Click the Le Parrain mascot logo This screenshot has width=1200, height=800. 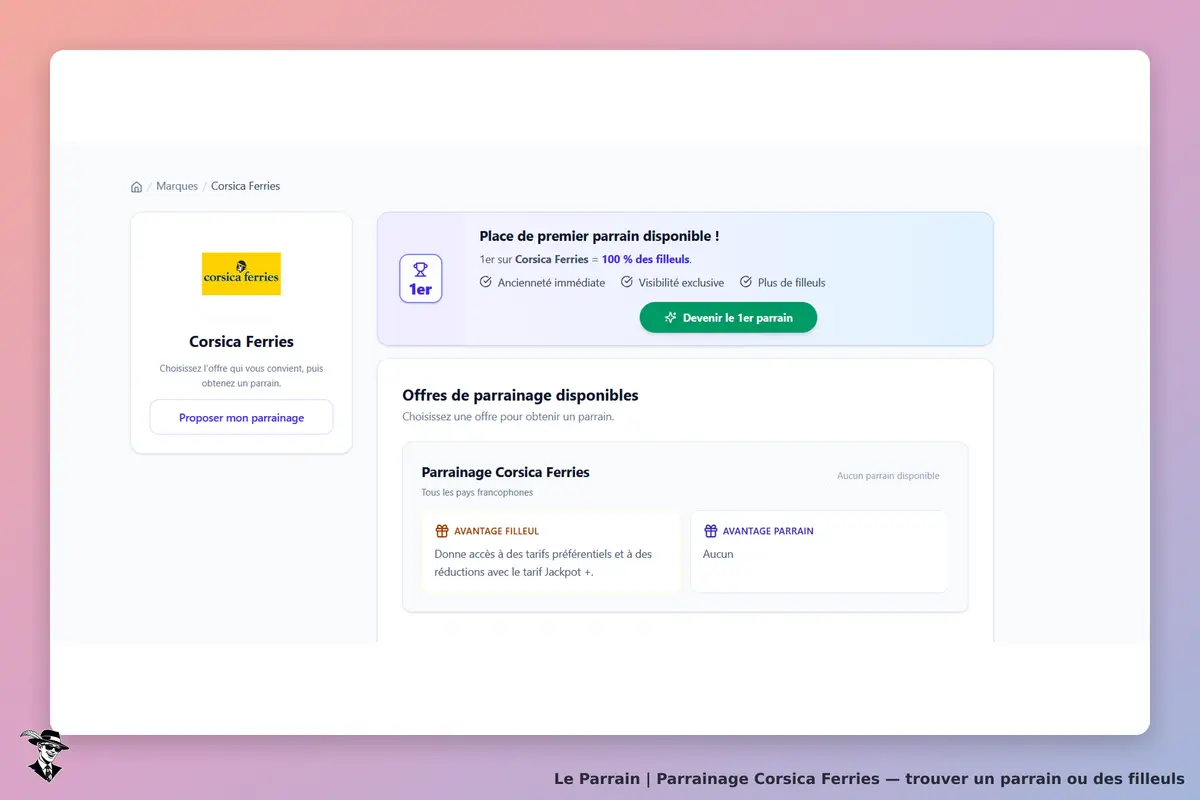(x=44, y=755)
